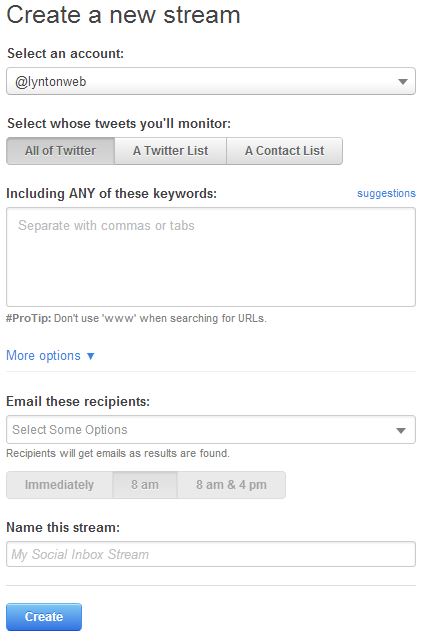
Task: Choose the A Twitter List option
Action: point(170,151)
